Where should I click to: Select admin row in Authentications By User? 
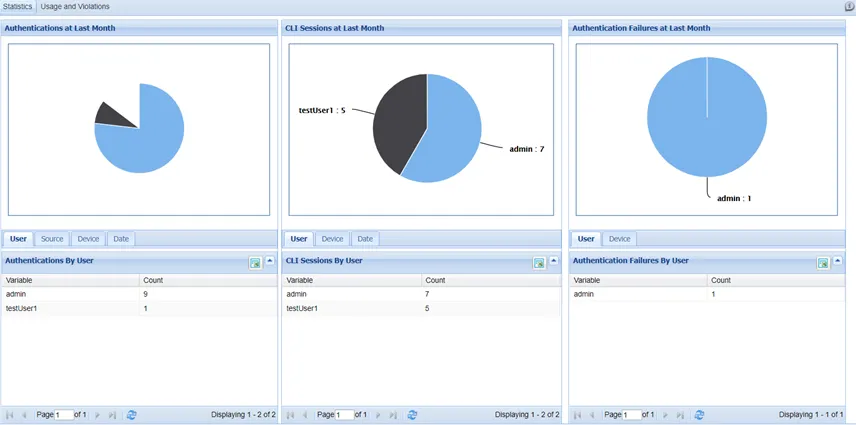pyautogui.click(x=139, y=294)
